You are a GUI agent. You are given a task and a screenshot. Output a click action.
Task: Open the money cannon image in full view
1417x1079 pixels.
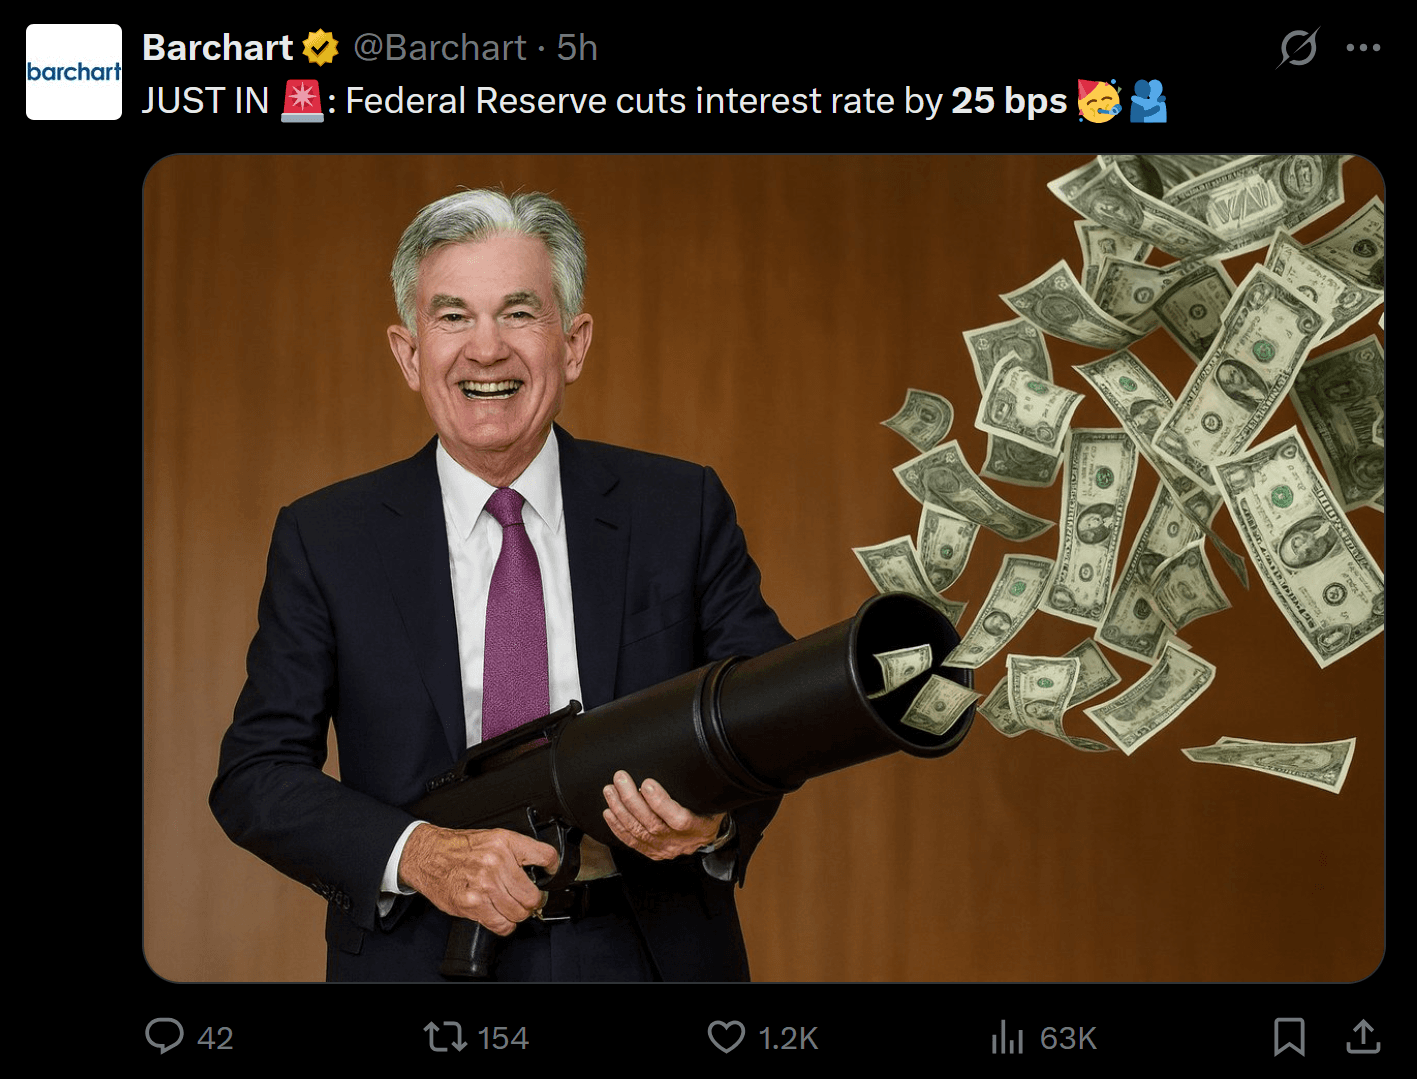tap(764, 568)
